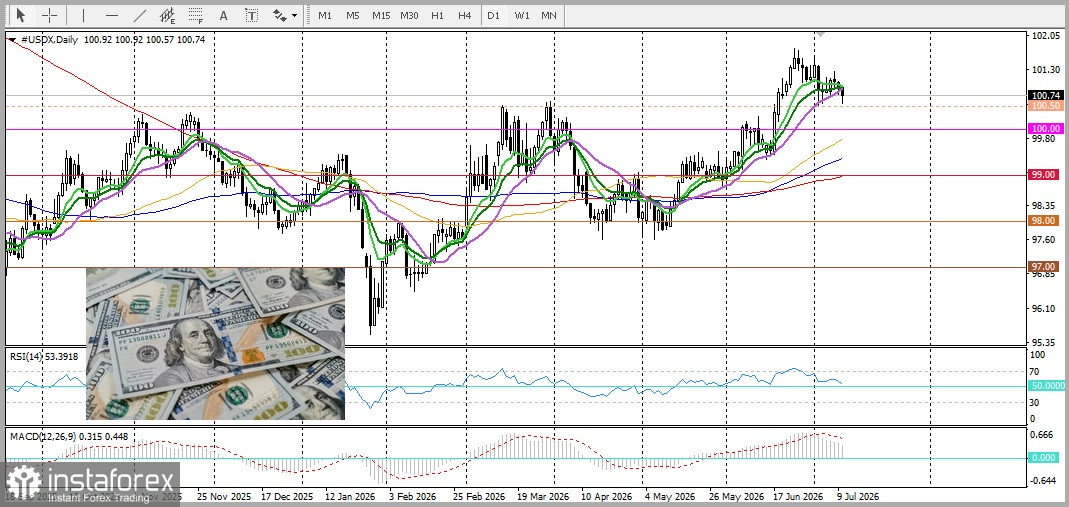Select the 100.50 price level label
This screenshot has height=507, width=1069.
pos(1045,106)
